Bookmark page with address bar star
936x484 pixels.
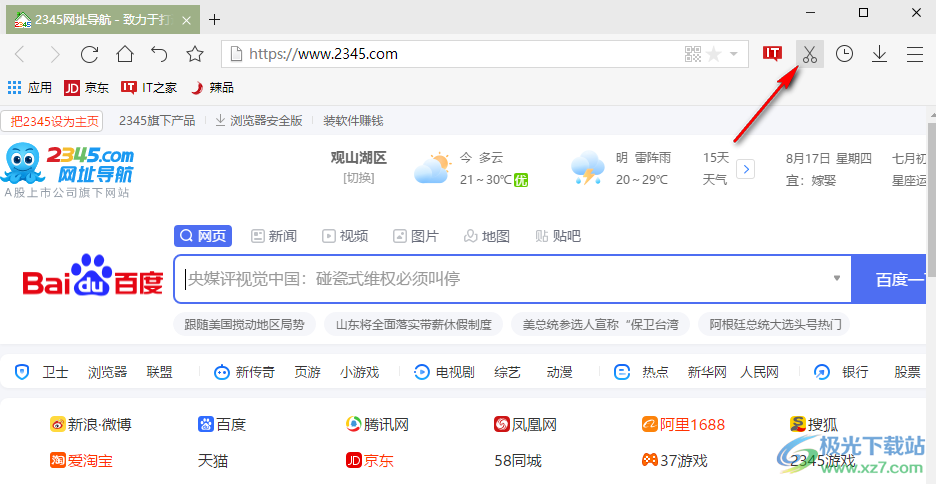pyautogui.click(x=713, y=55)
